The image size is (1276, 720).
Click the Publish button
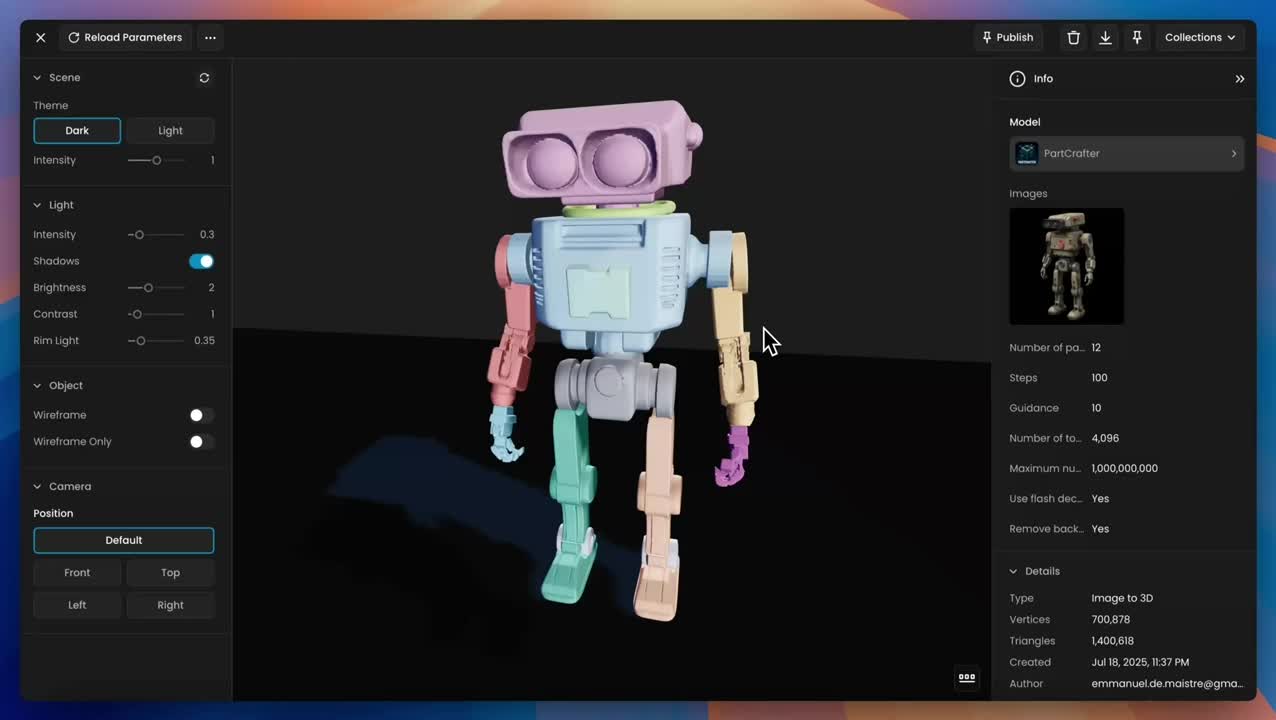(x=1008, y=37)
